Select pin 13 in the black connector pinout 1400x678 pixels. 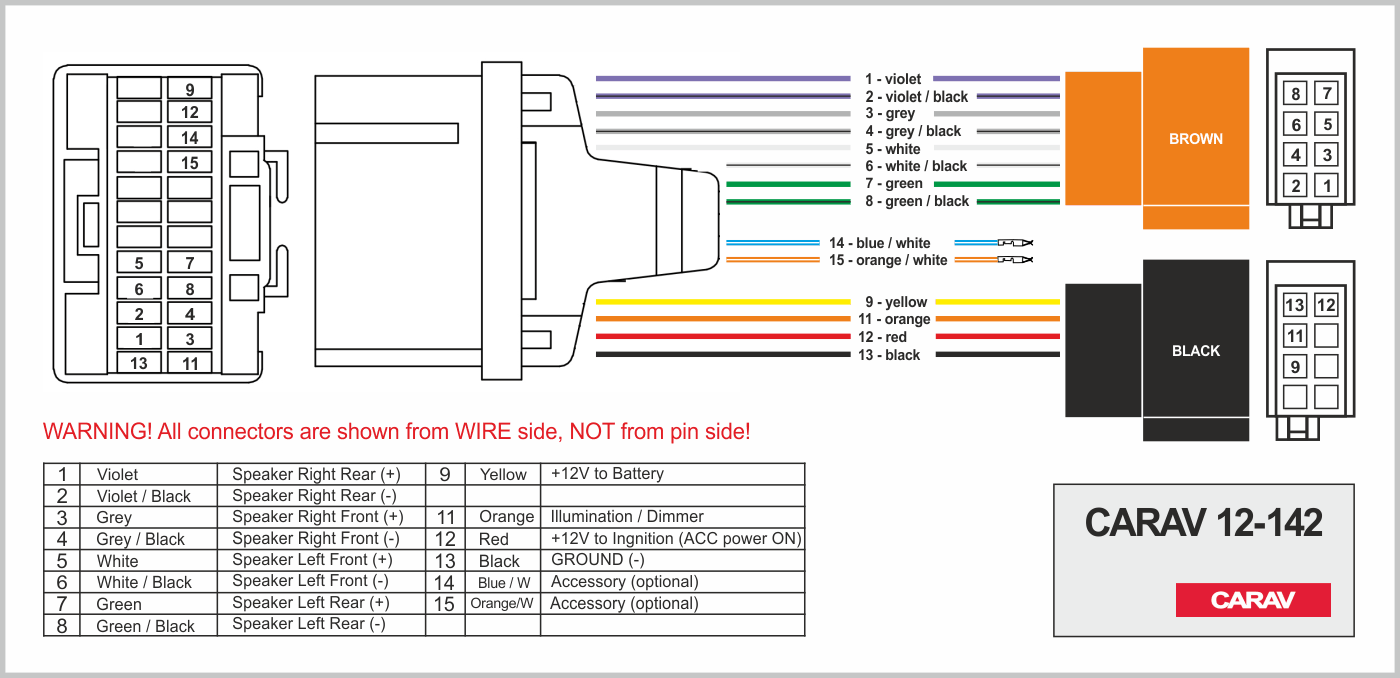coord(1295,306)
